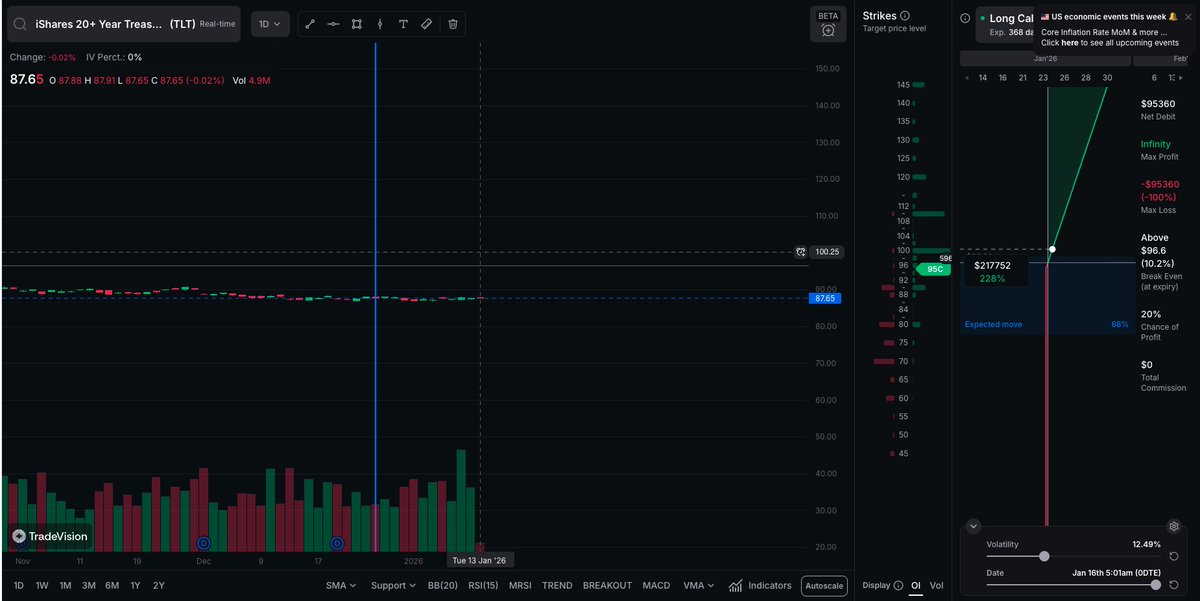Screen dimensions: 1200x601
Task: Set chart range to 1Y
Action: pyautogui.click(x=135, y=586)
